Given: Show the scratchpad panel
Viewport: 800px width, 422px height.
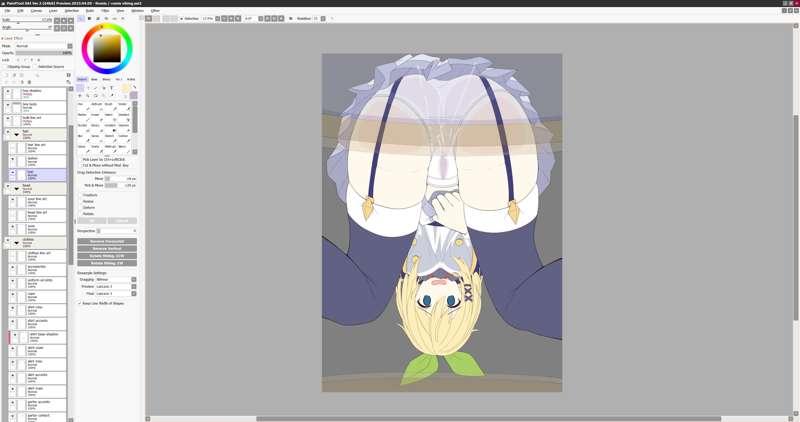Looking at the screenshot, I should pyautogui.click(x=122, y=18).
